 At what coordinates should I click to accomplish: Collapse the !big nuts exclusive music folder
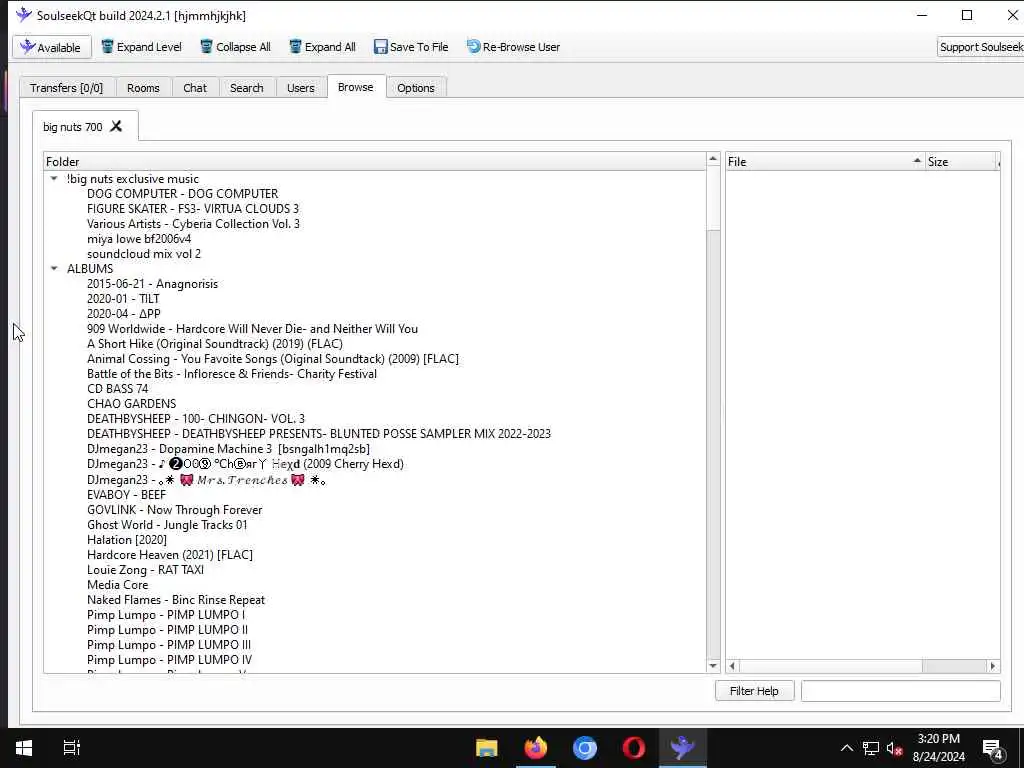click(54, 178)
